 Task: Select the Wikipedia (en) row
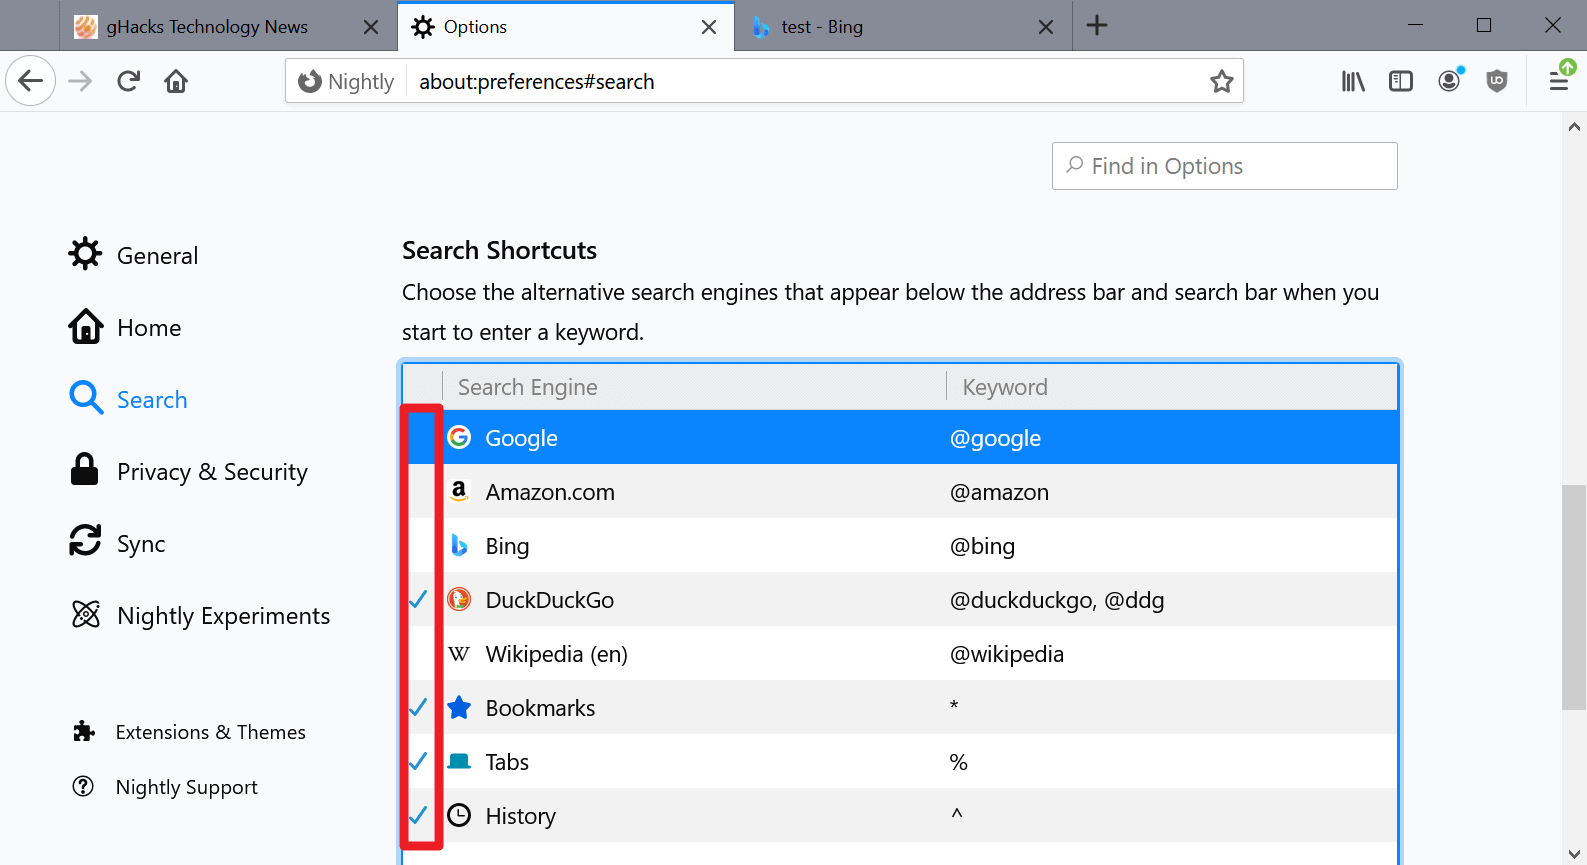(x=900, y=653)
